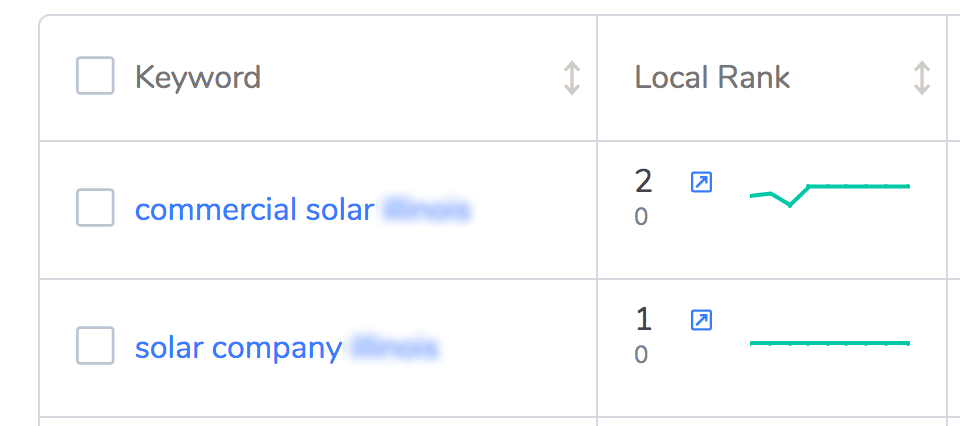Check the box for solar company row

click(x=95, y=345)
